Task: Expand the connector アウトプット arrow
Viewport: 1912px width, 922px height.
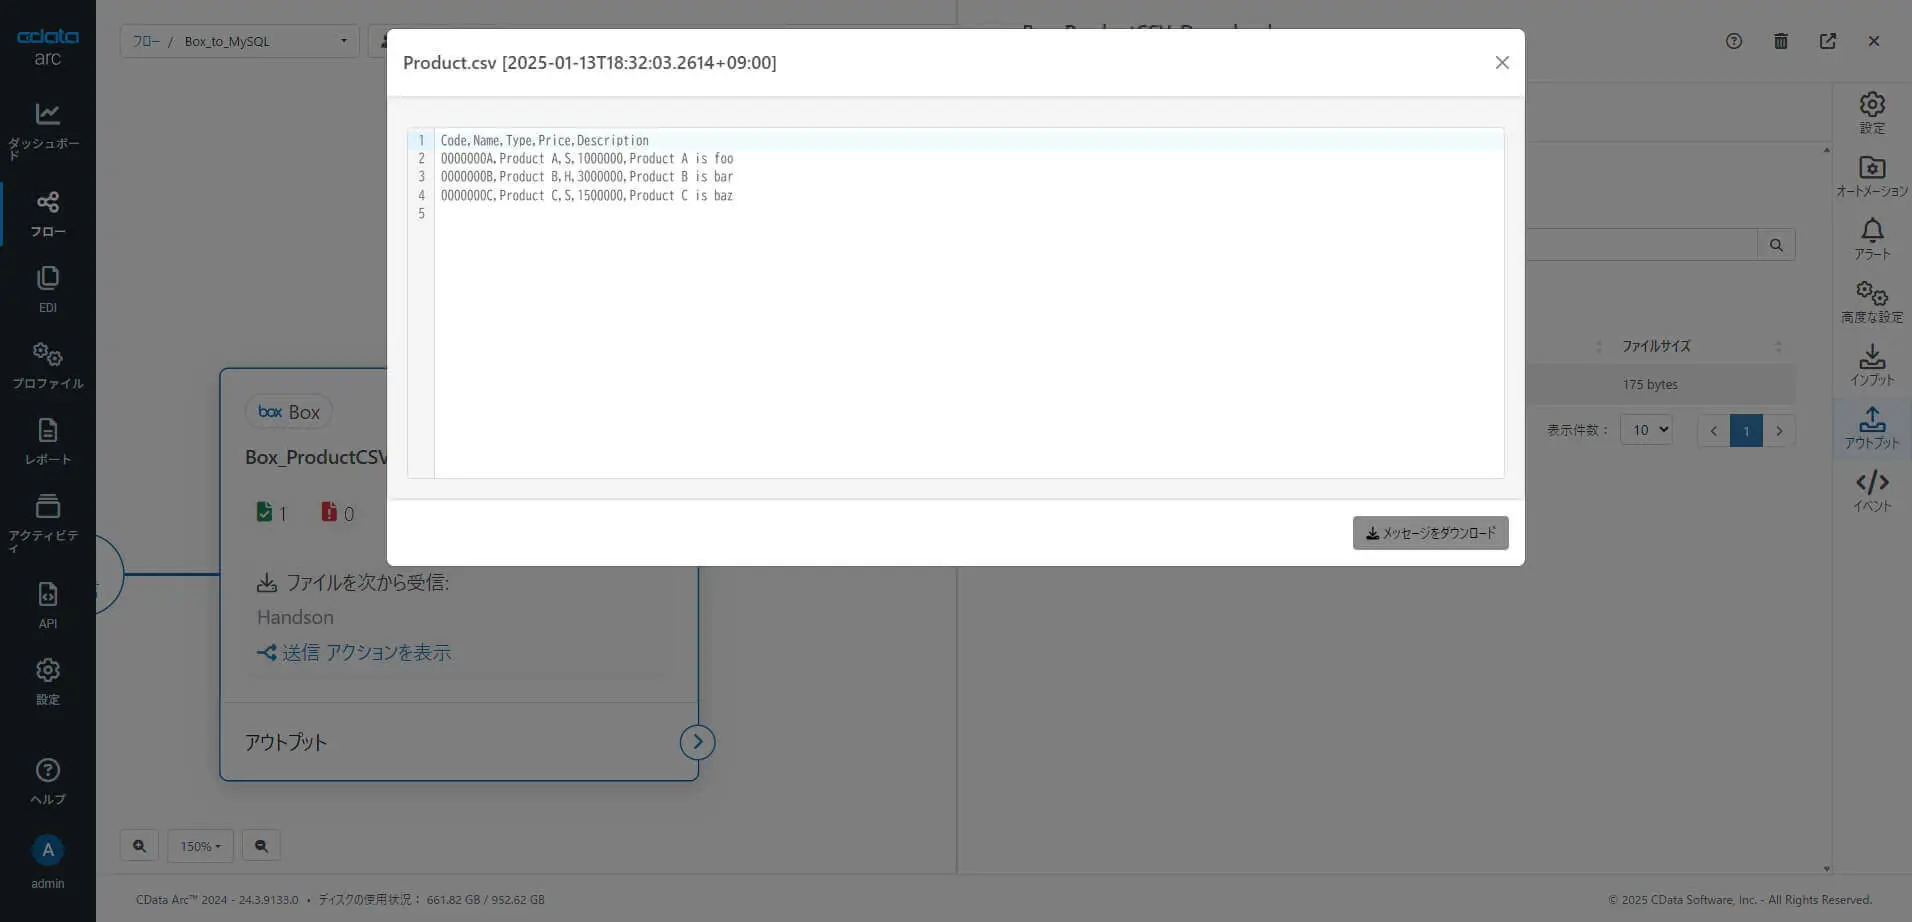Action: pos(697,742)
